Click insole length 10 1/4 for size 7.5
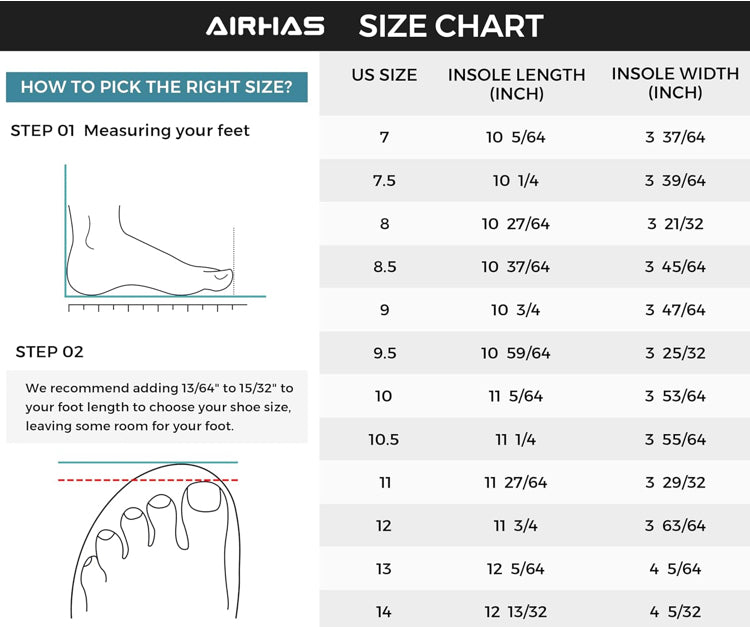750x627 pixels. (516, 180)
